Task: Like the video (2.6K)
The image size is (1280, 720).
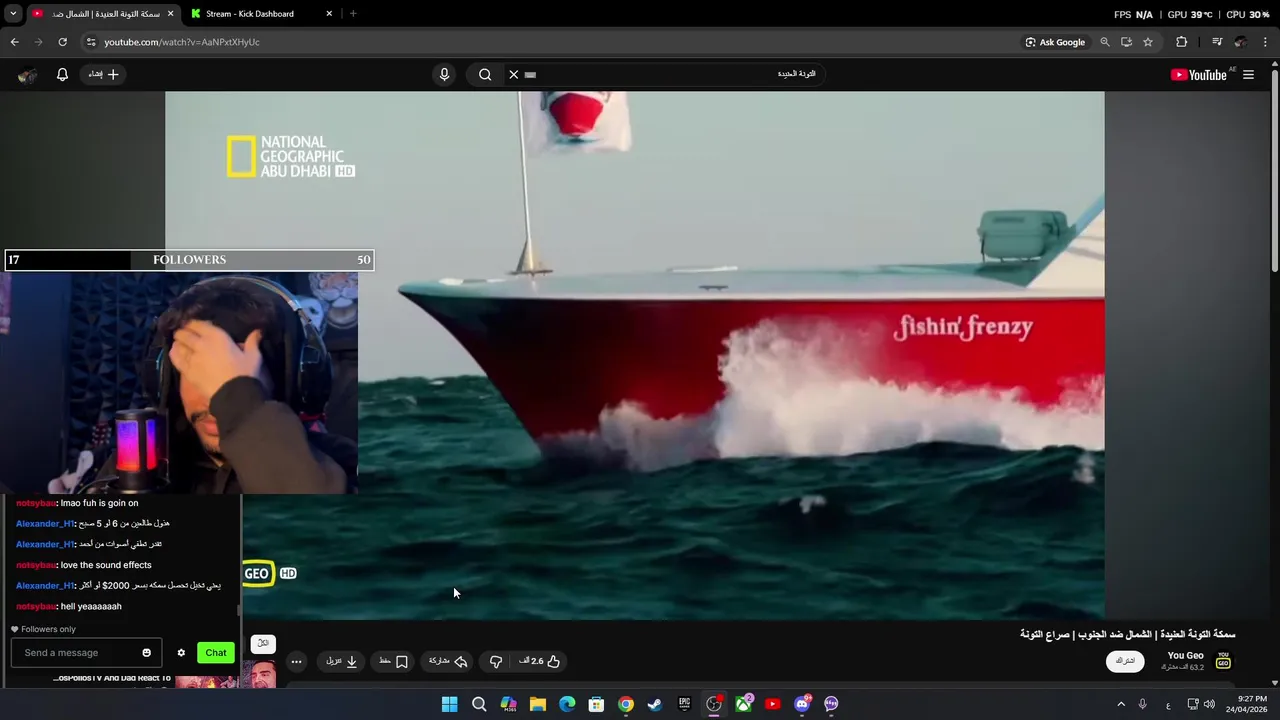Action: coord(540,661)
